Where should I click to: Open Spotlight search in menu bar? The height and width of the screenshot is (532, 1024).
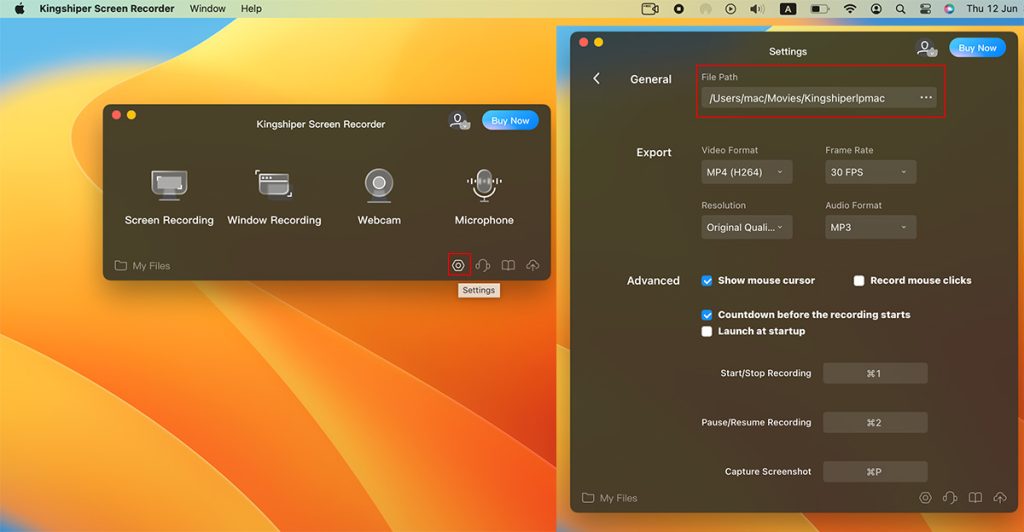[901, 8]
